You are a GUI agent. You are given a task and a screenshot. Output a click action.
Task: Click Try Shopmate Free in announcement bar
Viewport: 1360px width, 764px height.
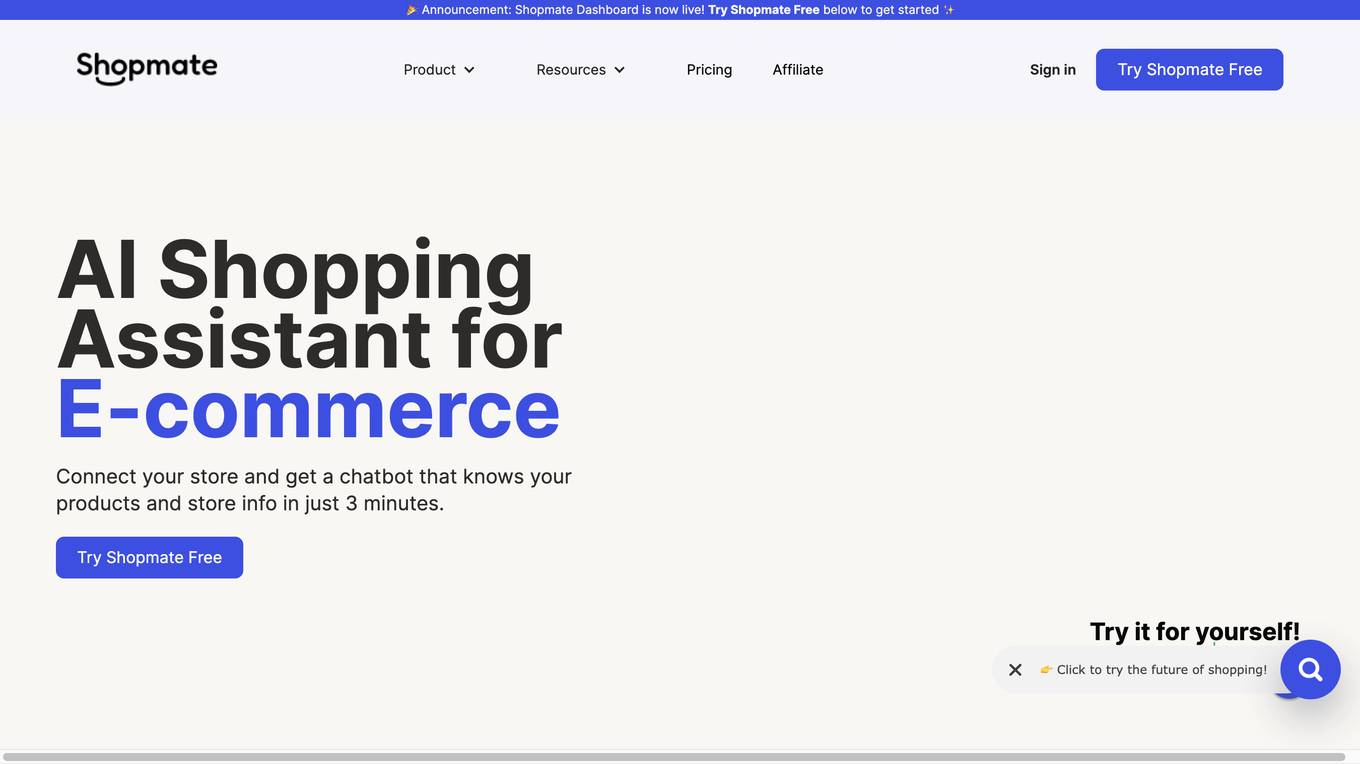(x=764, y=10)
